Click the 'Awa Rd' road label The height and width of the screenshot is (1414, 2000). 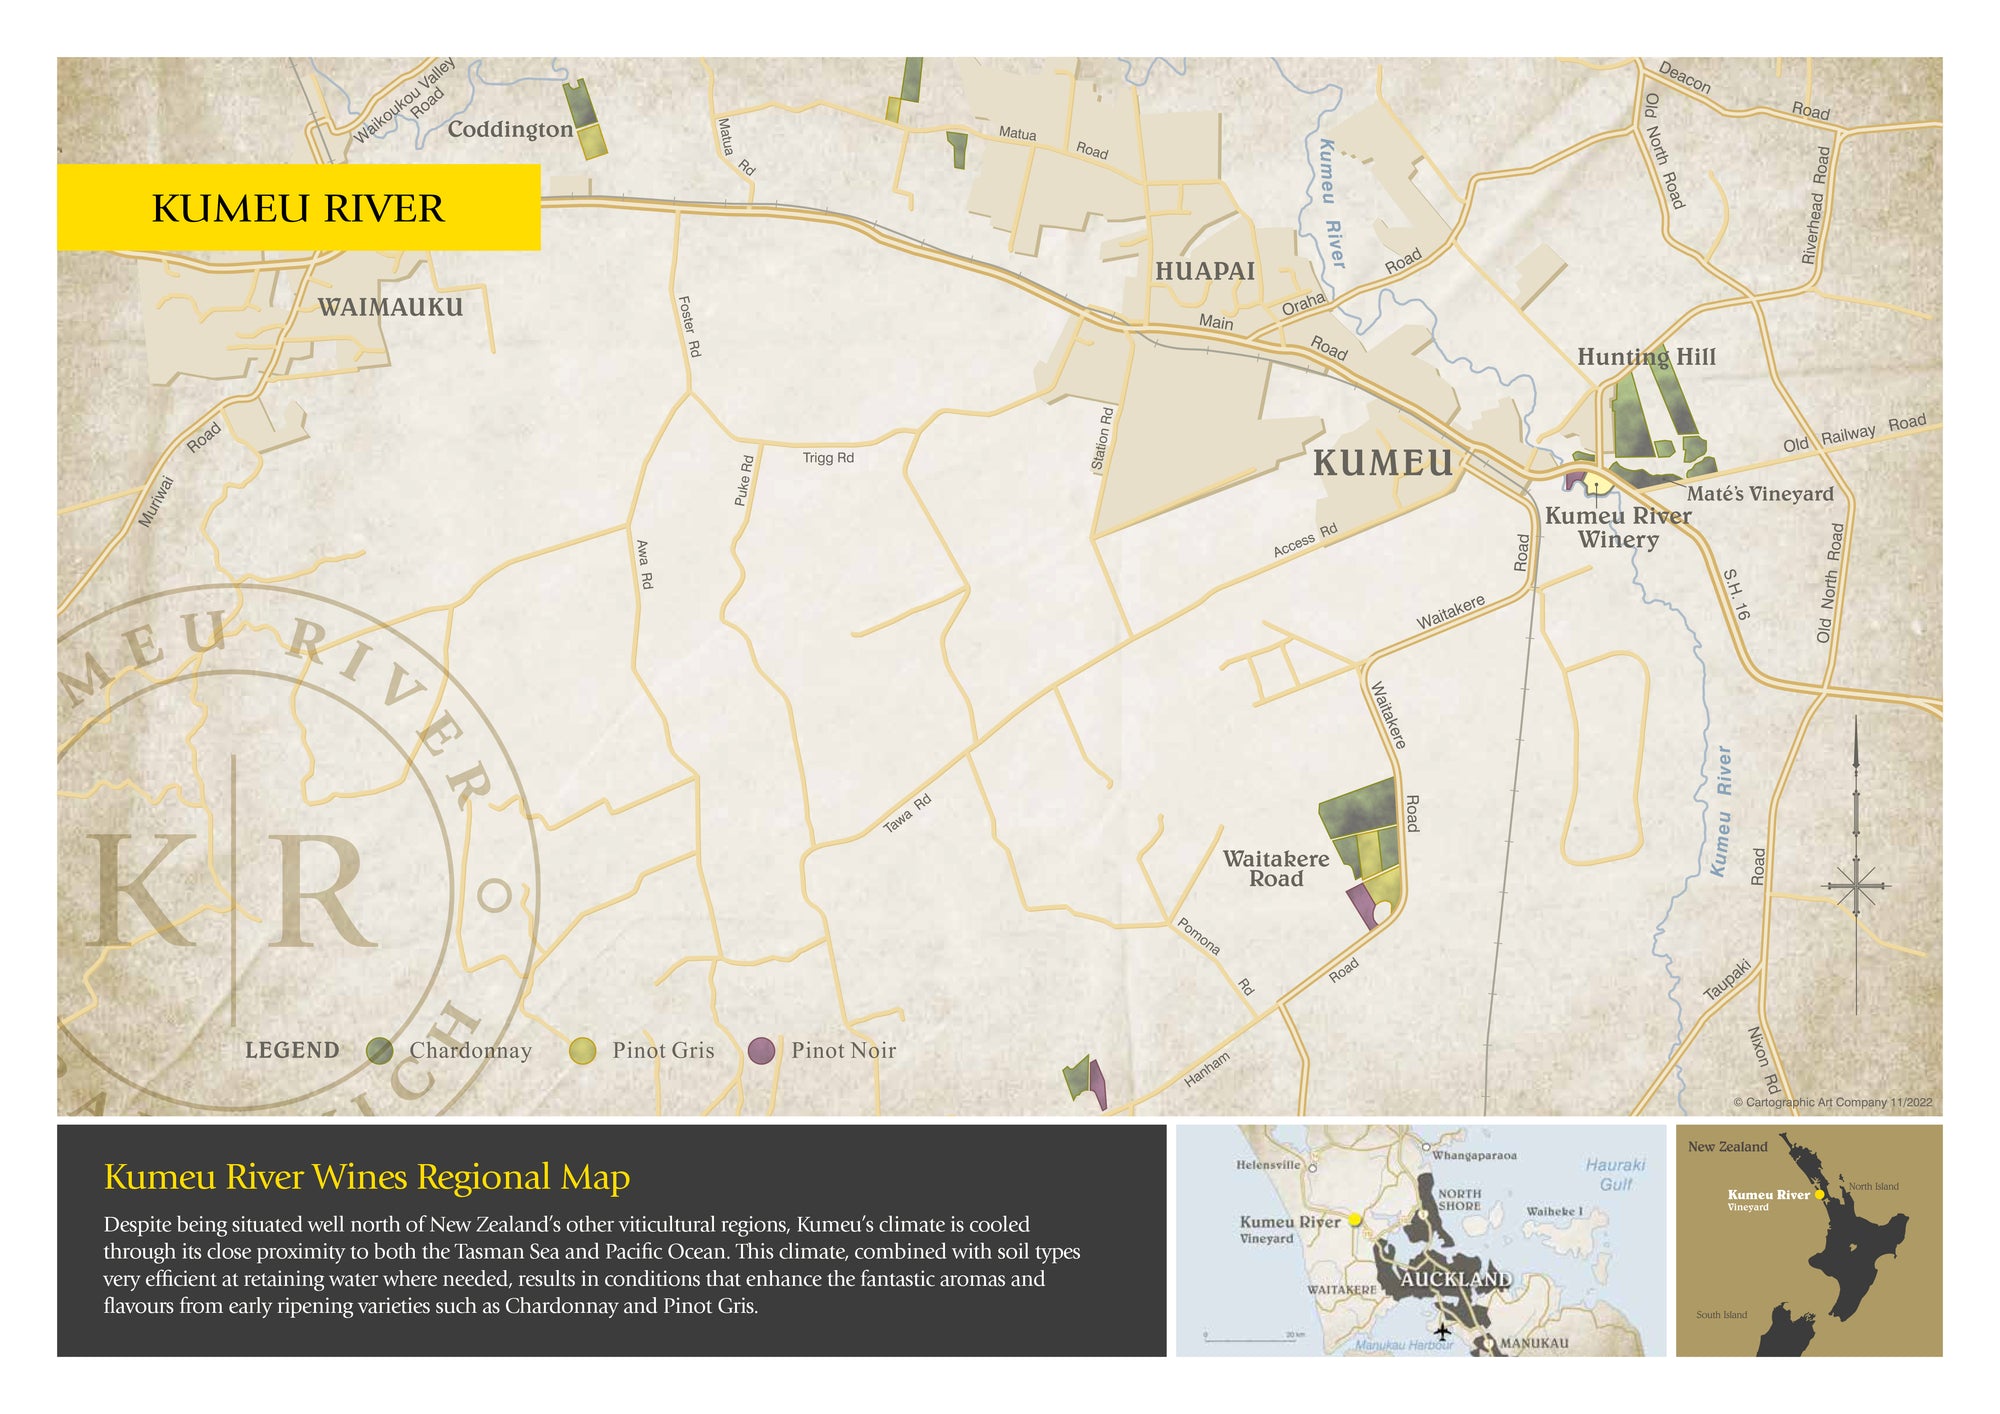(x=644, y=564)
